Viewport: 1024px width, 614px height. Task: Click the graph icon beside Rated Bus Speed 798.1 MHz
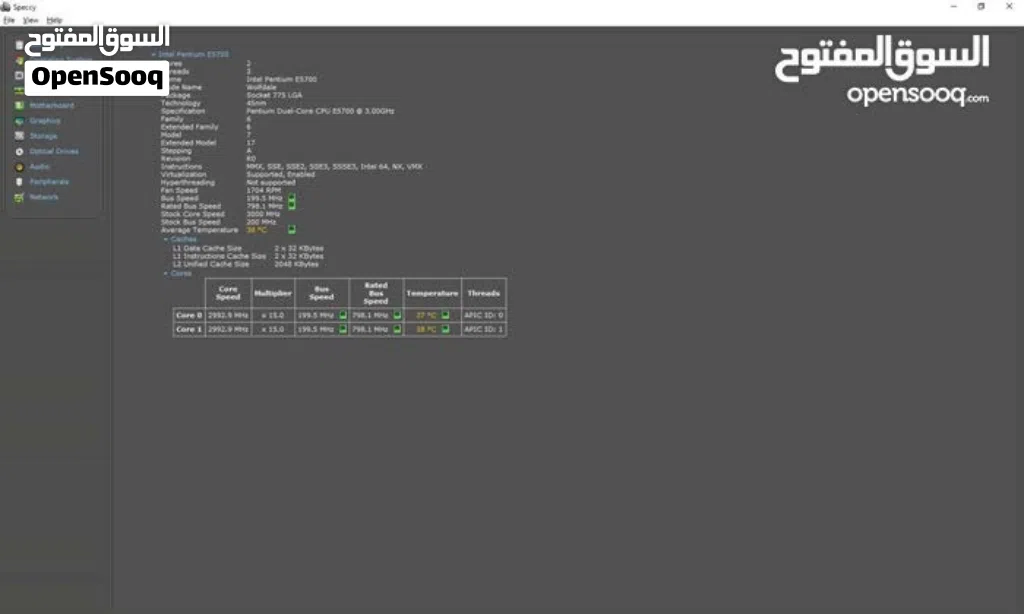(292, 205)
